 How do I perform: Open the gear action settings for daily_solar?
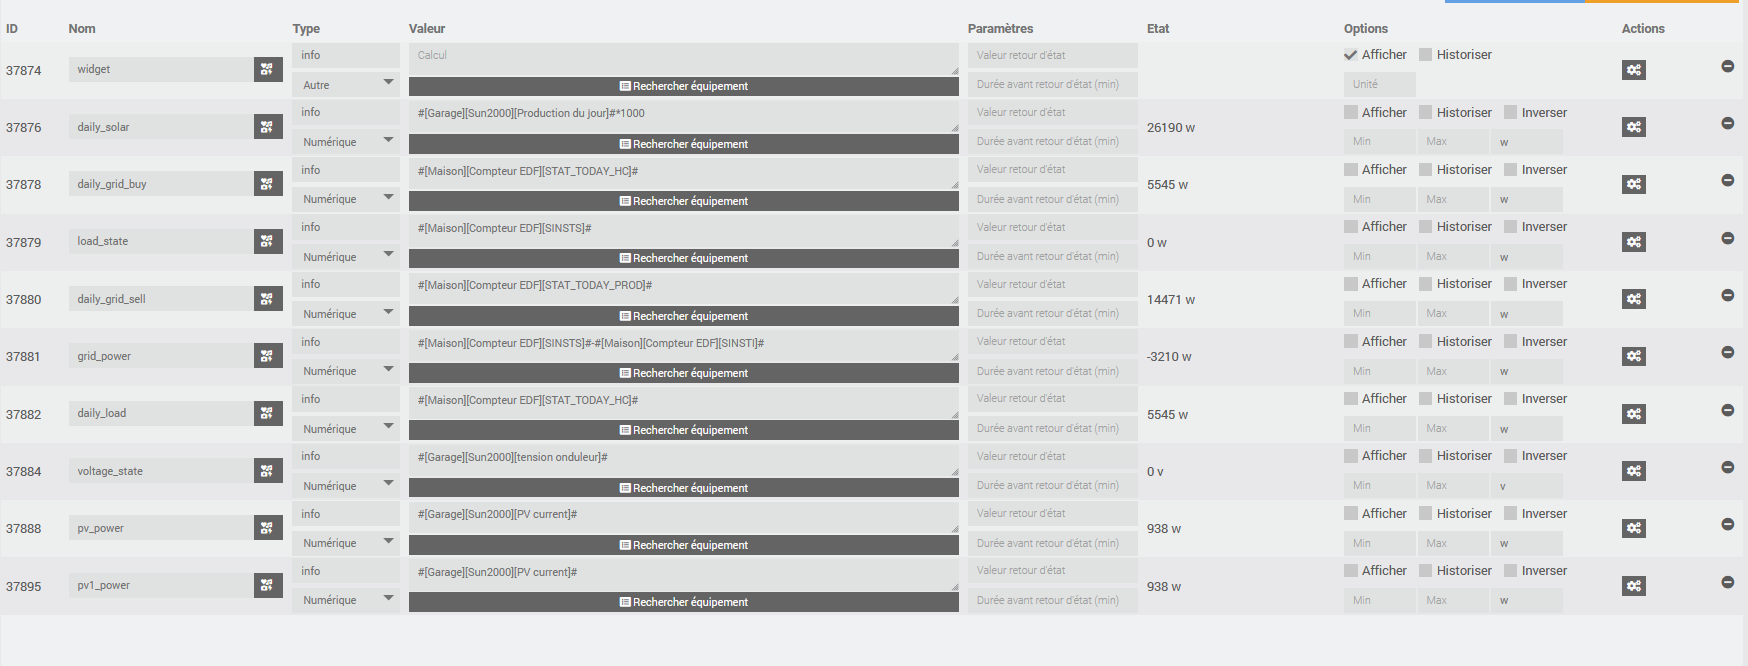point(1634,127)
